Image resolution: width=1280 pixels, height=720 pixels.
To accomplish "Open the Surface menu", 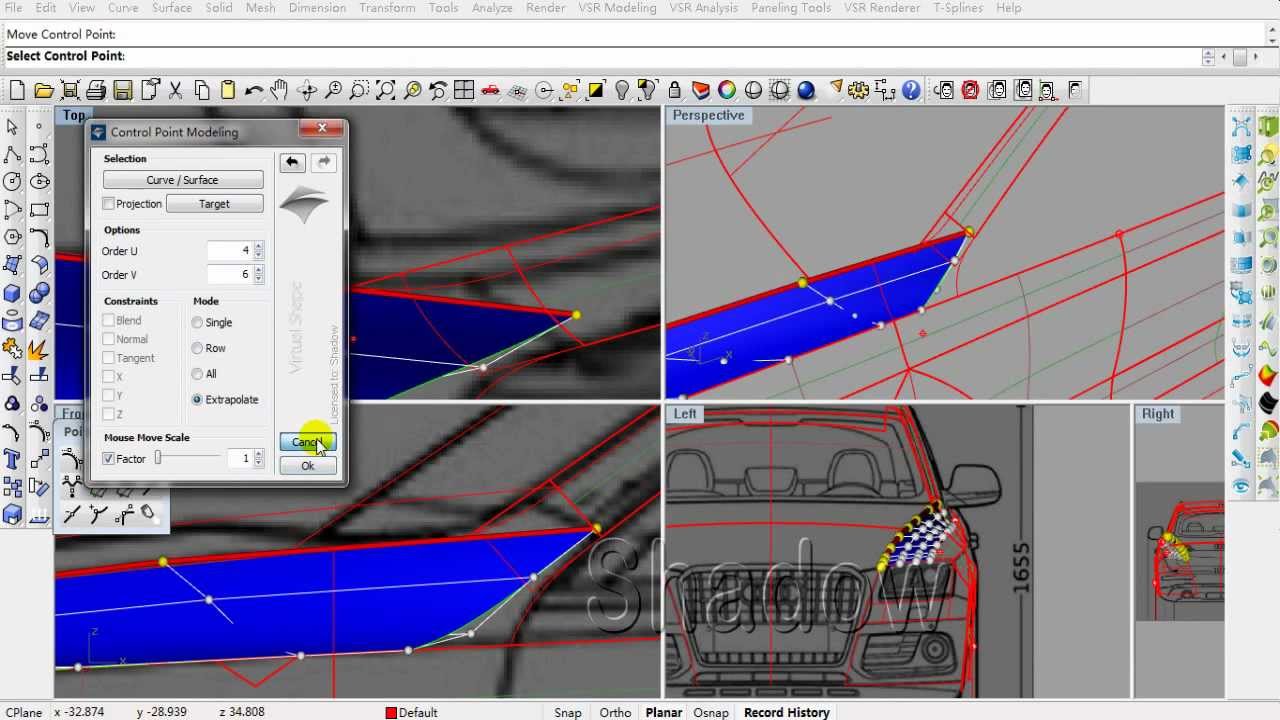I will click(x=172, y=8).
